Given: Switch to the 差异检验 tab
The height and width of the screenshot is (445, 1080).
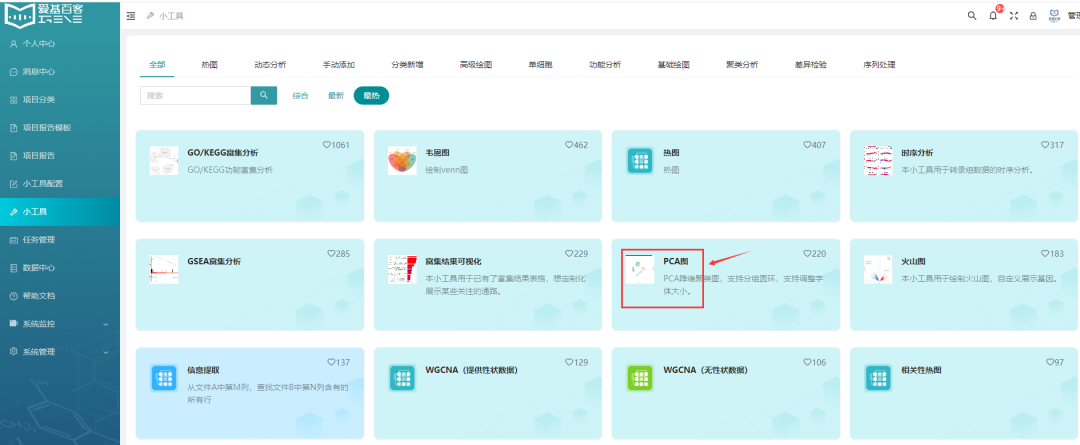Looking at the screenshot, I should coord(811,65).
